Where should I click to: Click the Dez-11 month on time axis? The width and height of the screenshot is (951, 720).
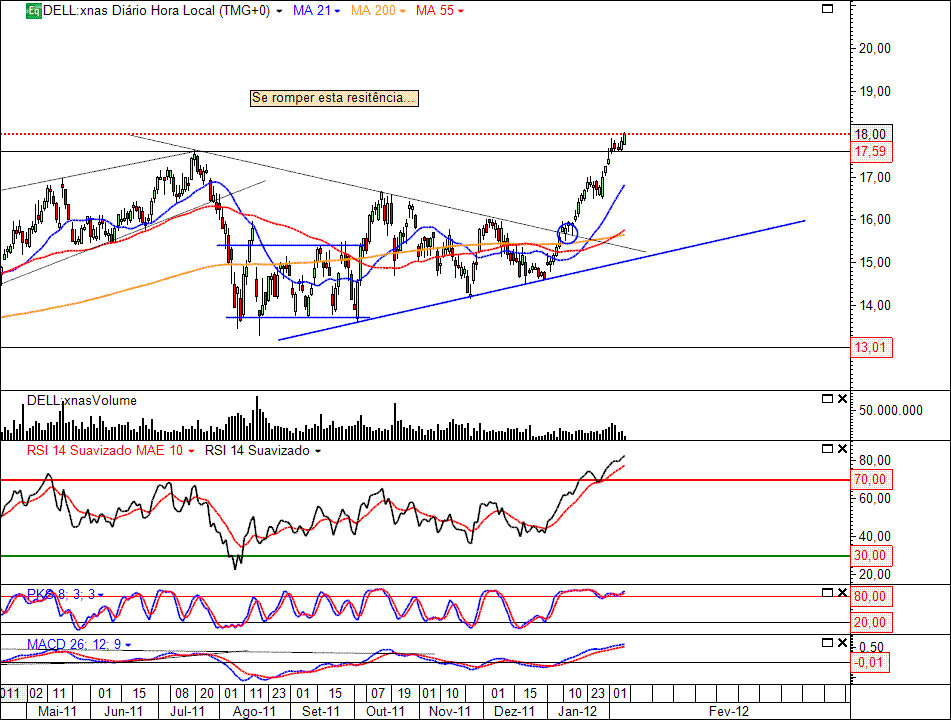(514, 712)
